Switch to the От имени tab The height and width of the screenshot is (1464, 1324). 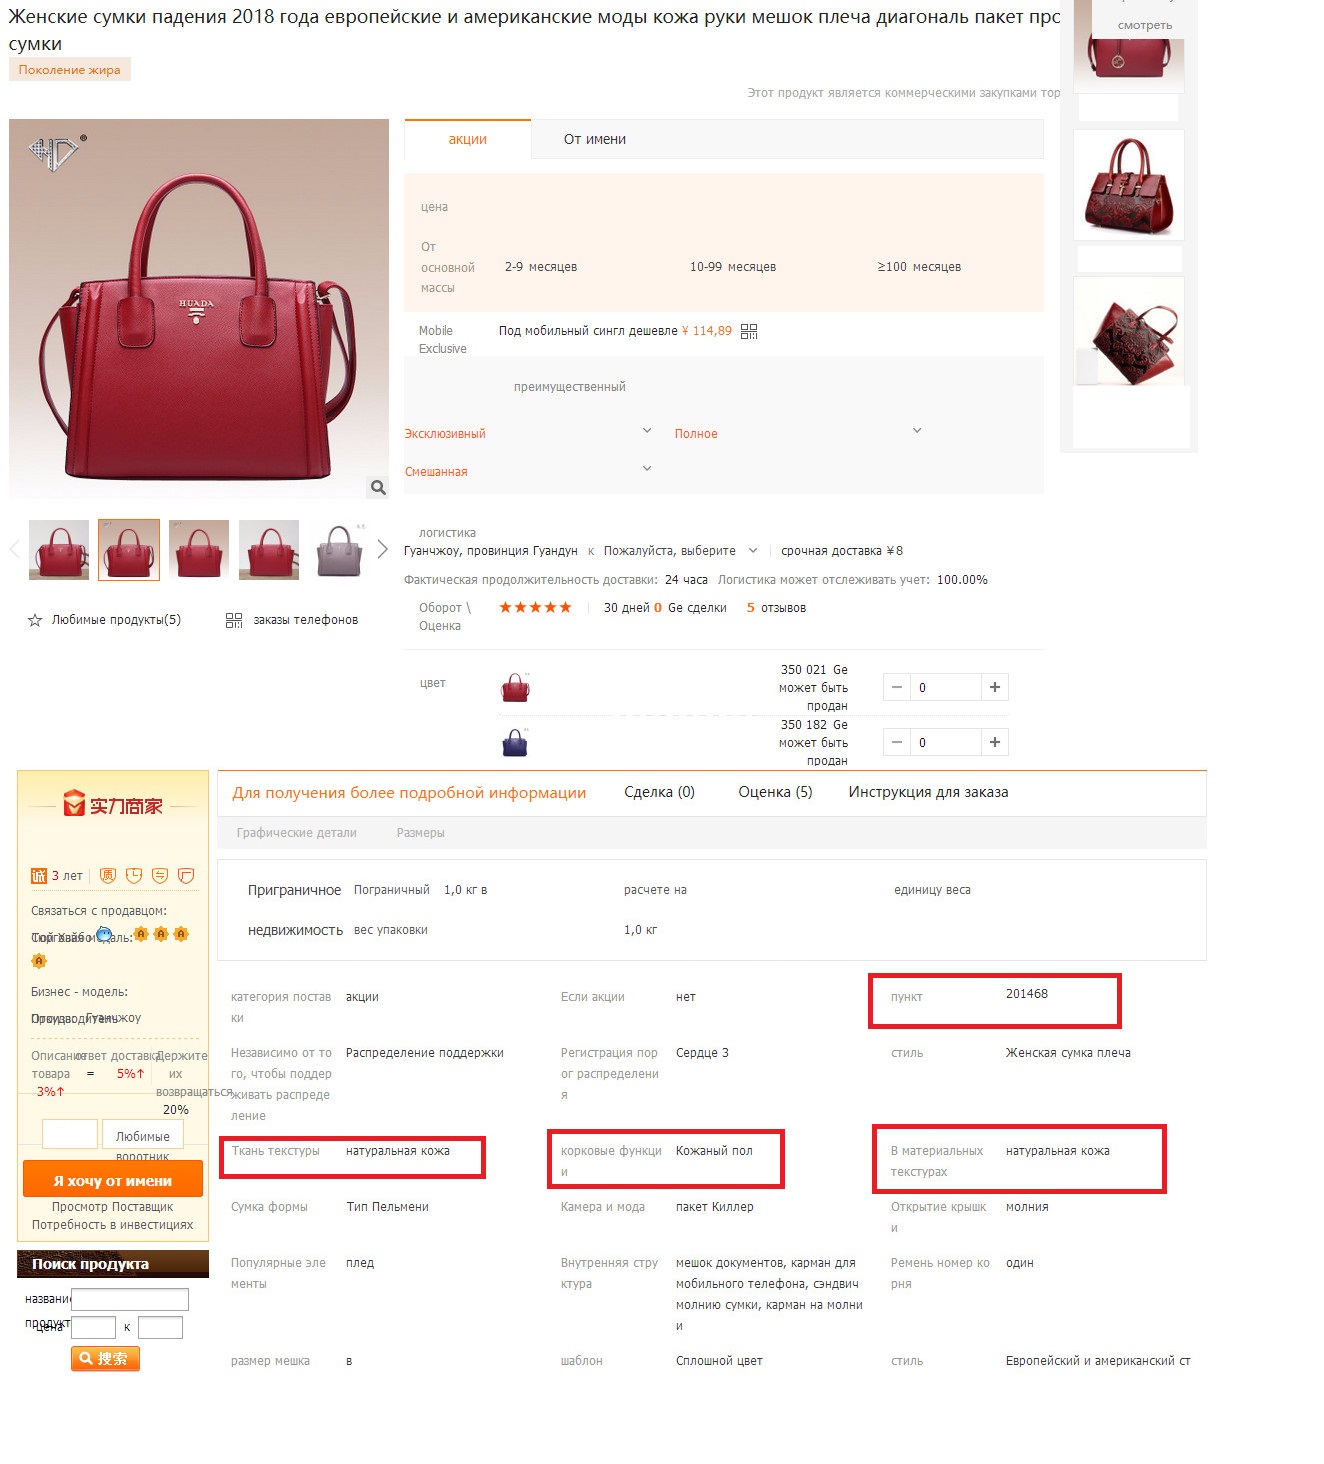(595, 139)
